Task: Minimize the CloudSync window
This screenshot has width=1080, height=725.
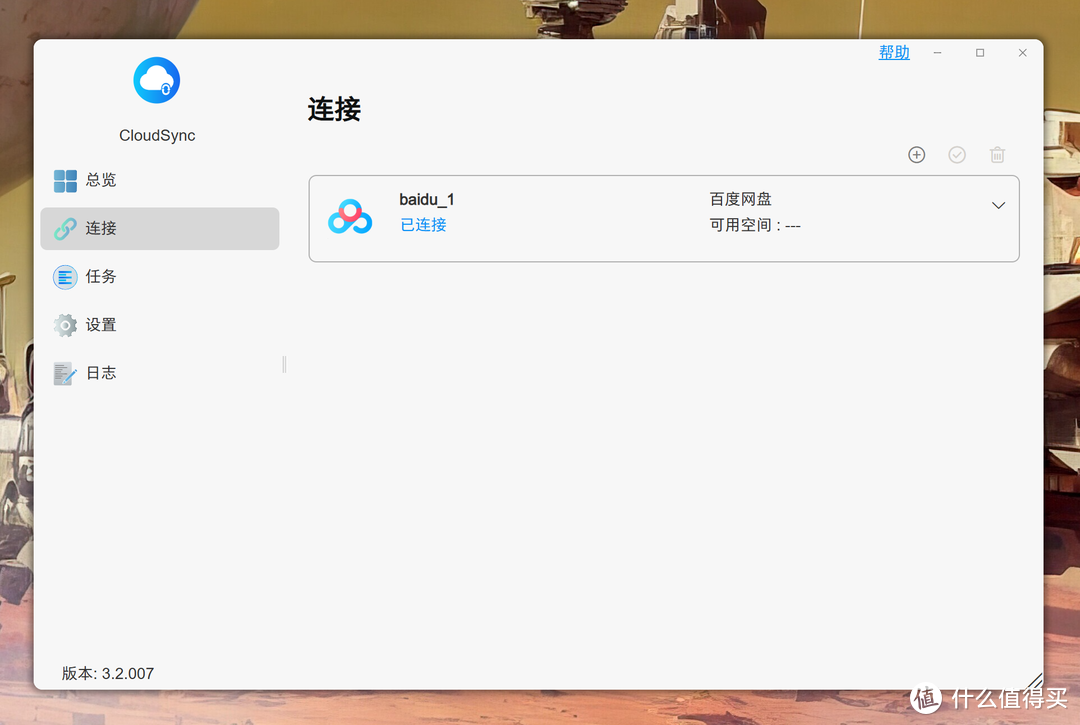Action: click(937, 53)
